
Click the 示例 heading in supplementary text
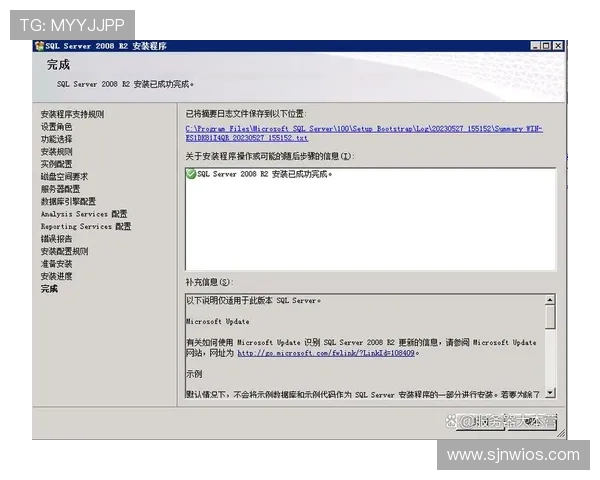tap(194, 374)
